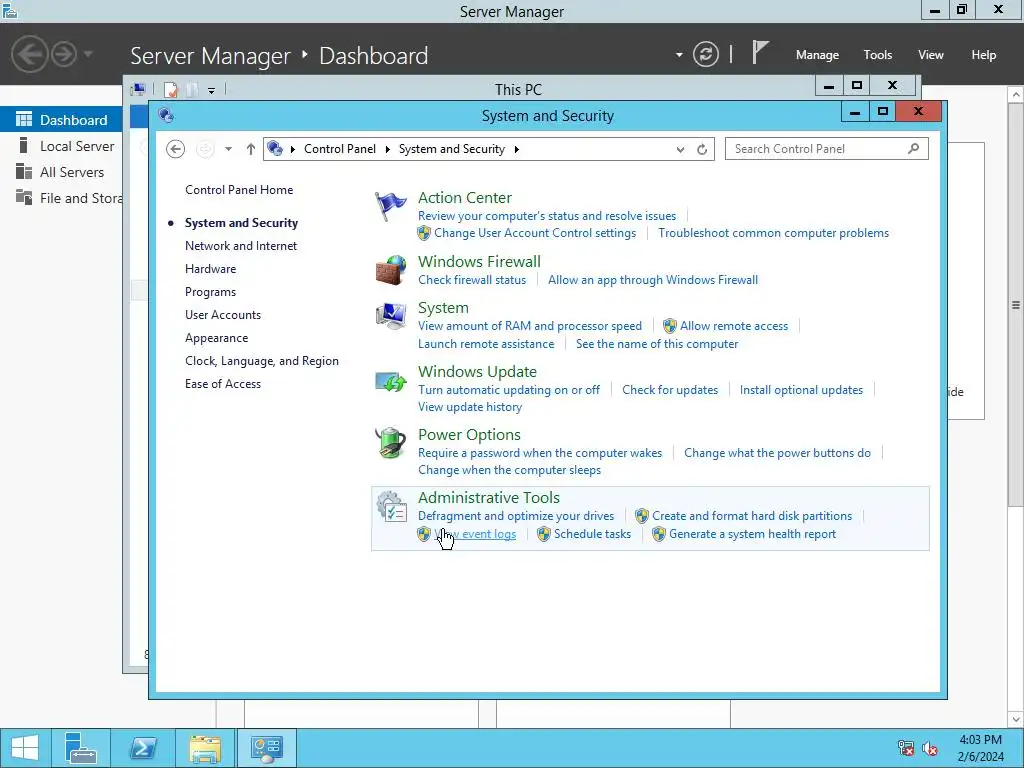1024x768 pixels.
Task: Open Windows Firewall brick wall icon
Action: tap(391, 270)
